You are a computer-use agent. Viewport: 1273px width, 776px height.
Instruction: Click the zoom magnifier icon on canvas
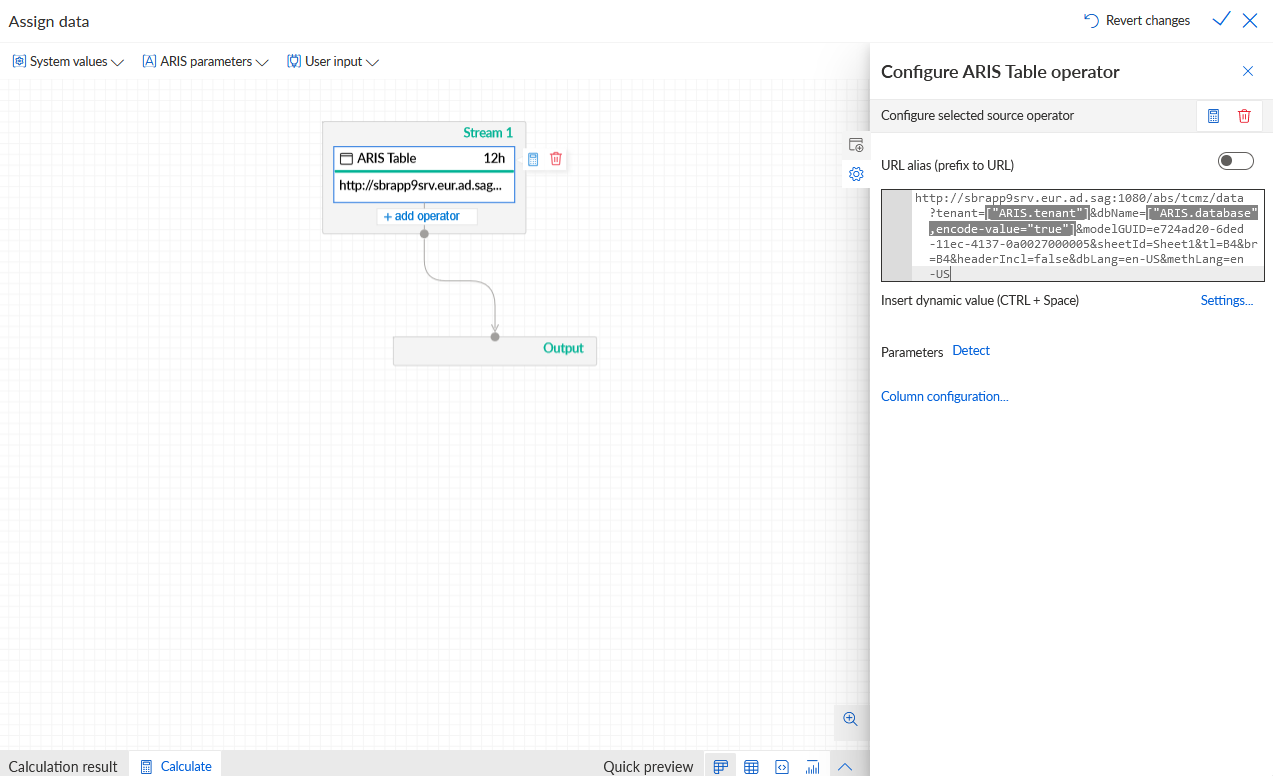(x=851, y=719)
